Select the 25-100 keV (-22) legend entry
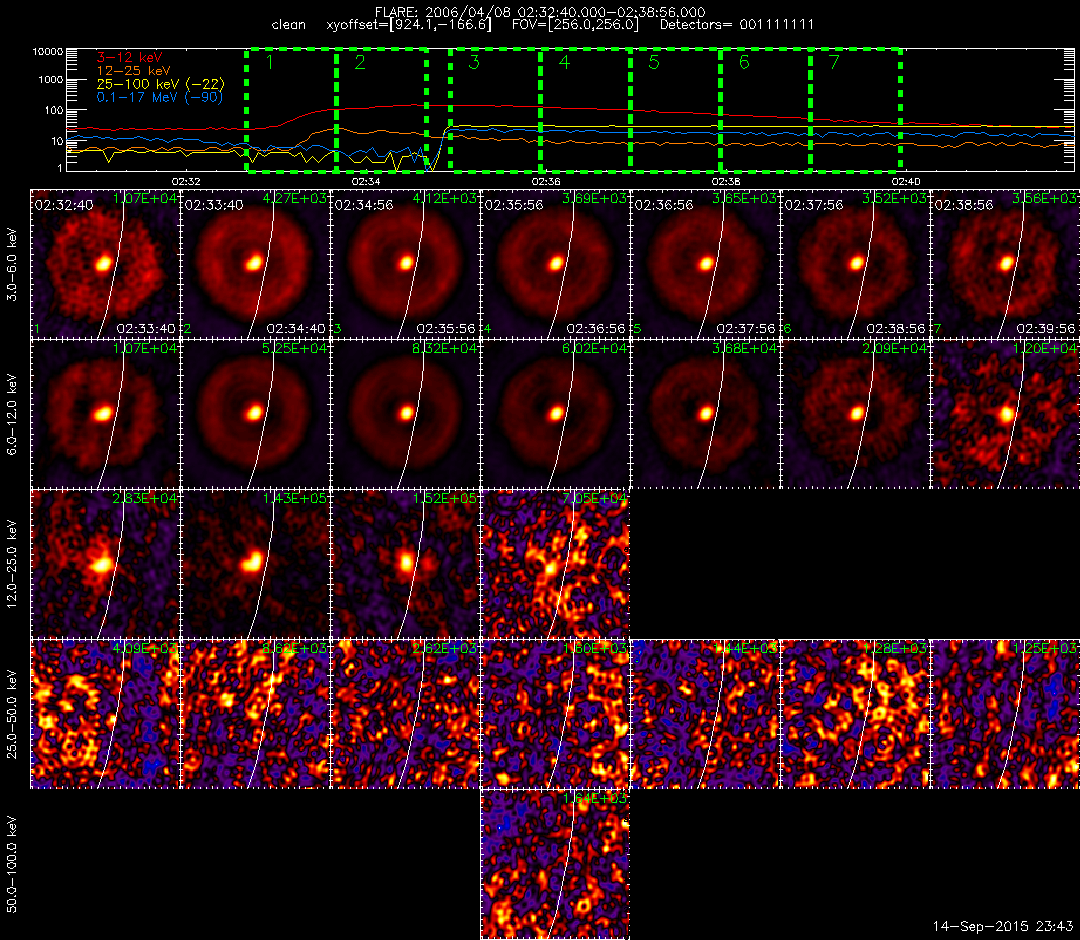This screenshot has width=1080, height=940. [160, 84]
